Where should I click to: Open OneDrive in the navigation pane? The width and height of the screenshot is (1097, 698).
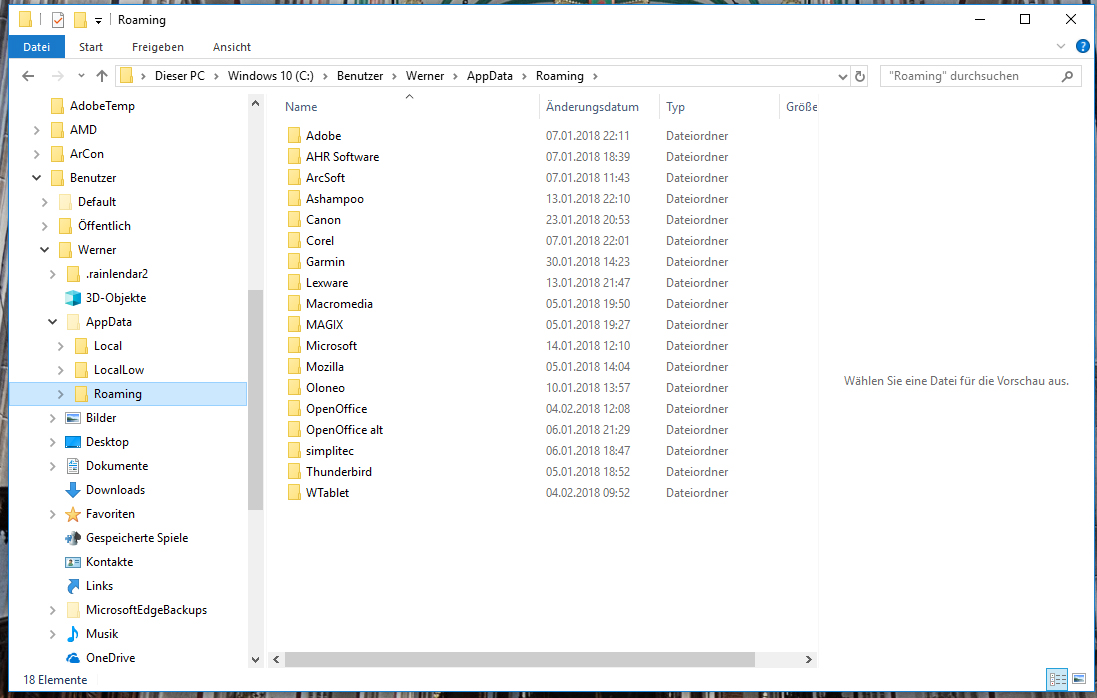[x=110, y=658]
